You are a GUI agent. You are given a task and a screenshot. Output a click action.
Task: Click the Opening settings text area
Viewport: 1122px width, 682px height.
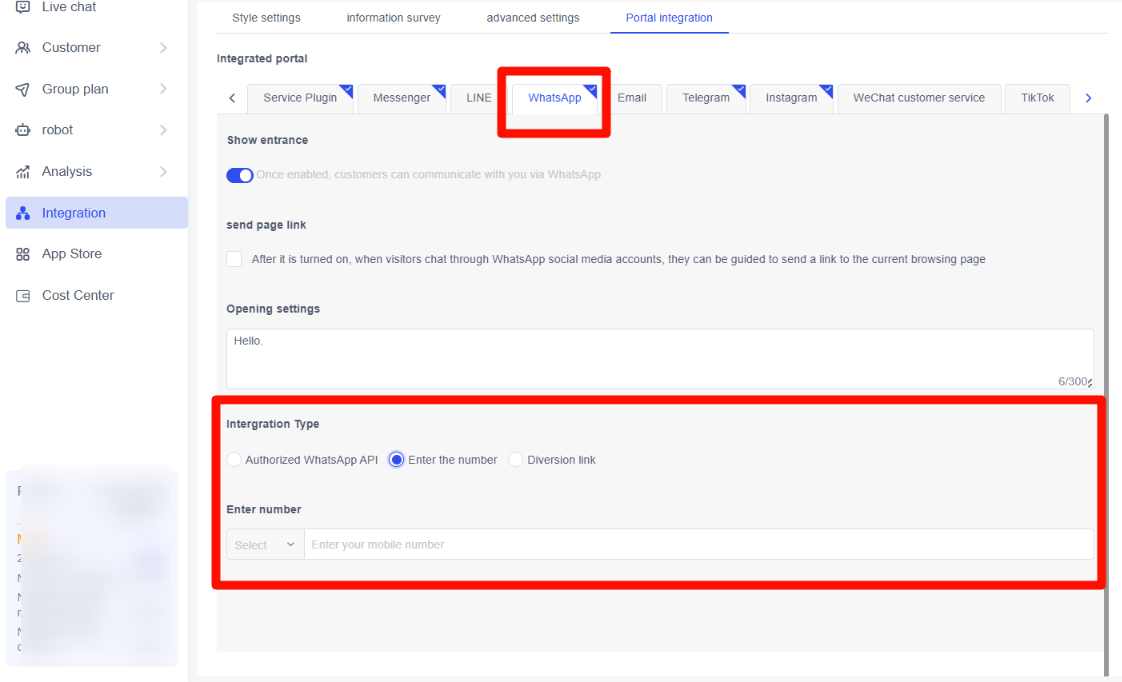[660, 359]
